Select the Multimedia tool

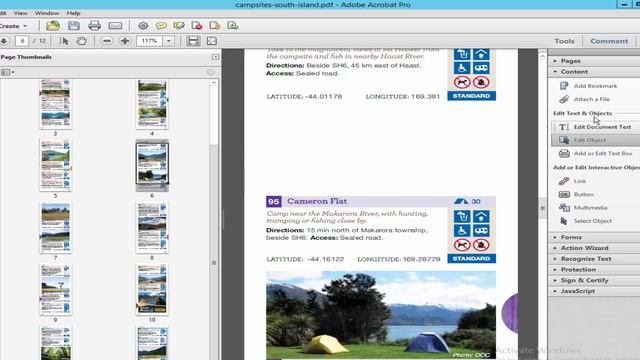point(584,207)
